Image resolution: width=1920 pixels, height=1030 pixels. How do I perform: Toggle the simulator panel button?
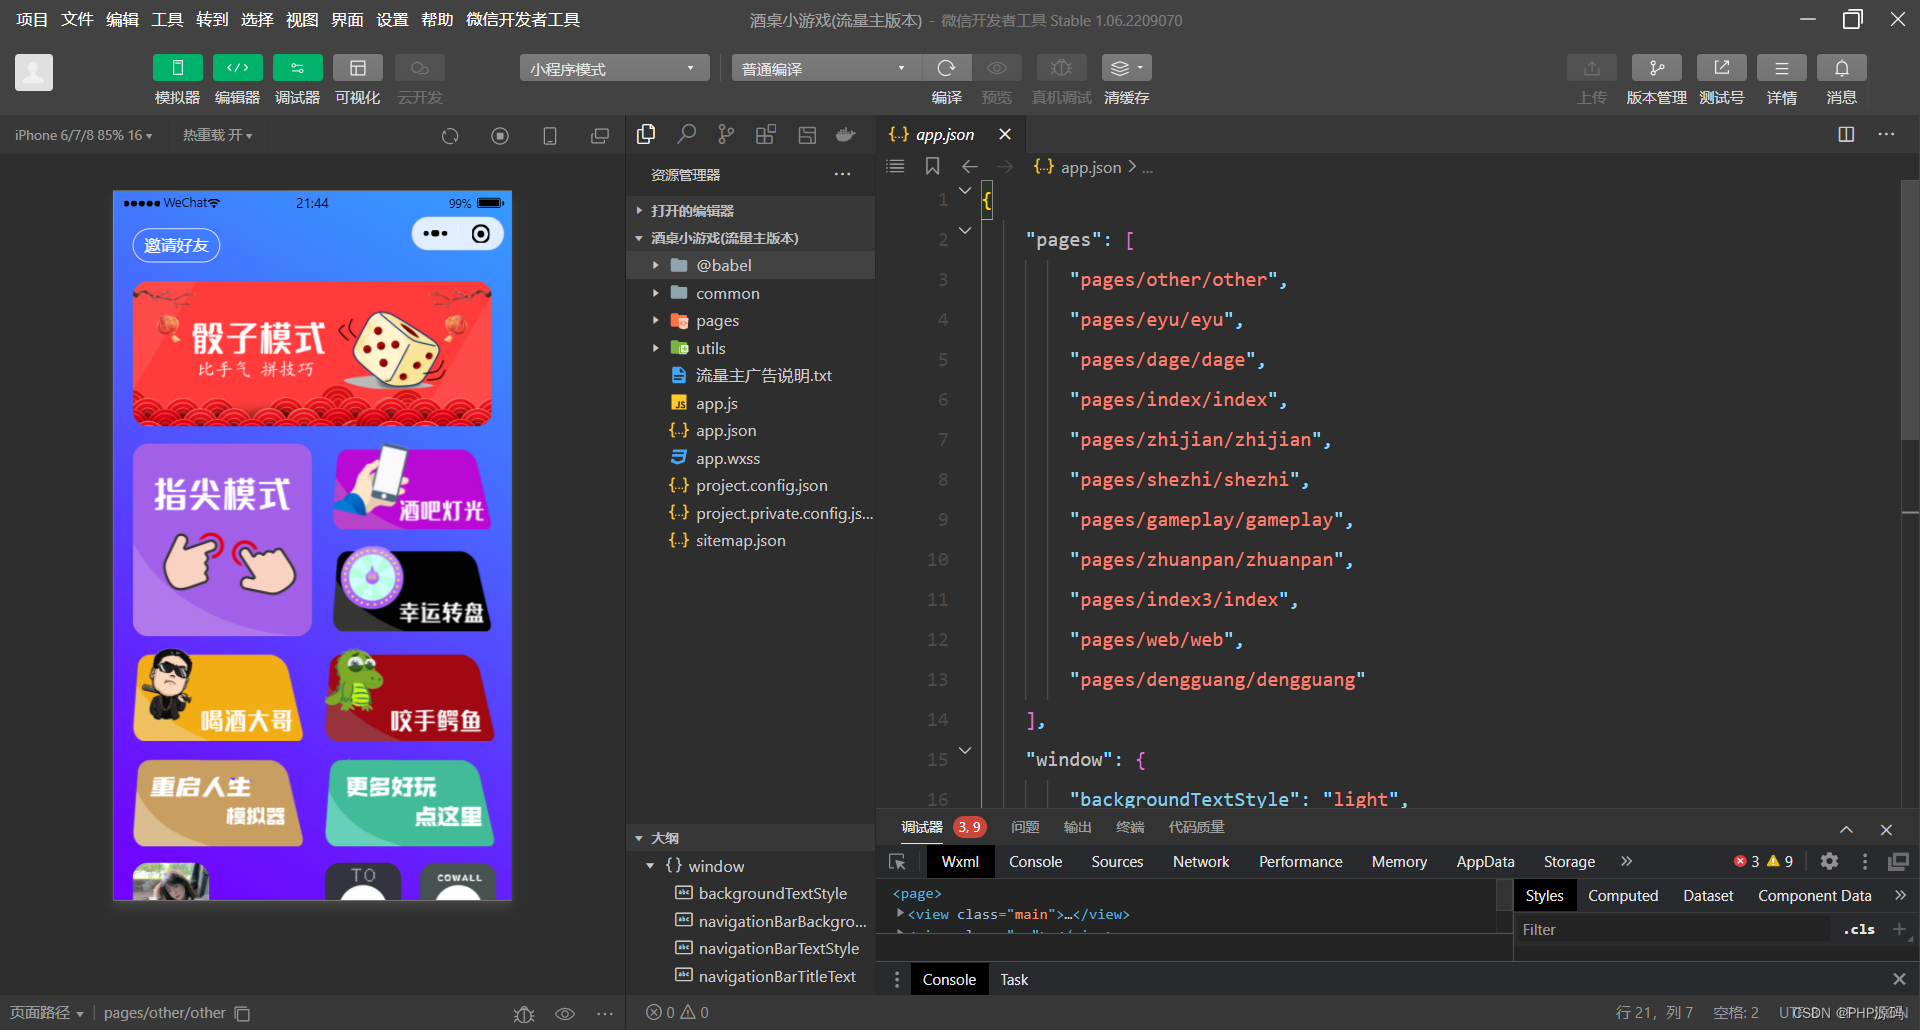point(178,68)
